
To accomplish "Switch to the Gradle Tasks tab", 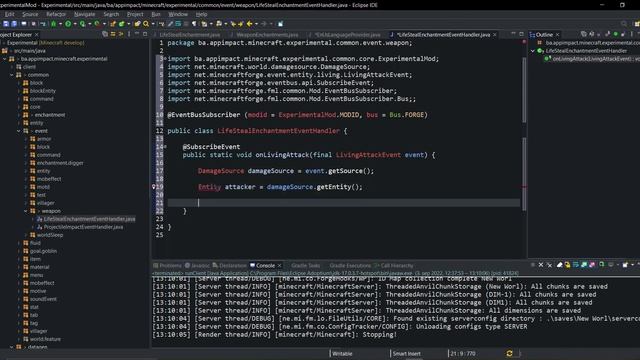I will tap(306, 265).
